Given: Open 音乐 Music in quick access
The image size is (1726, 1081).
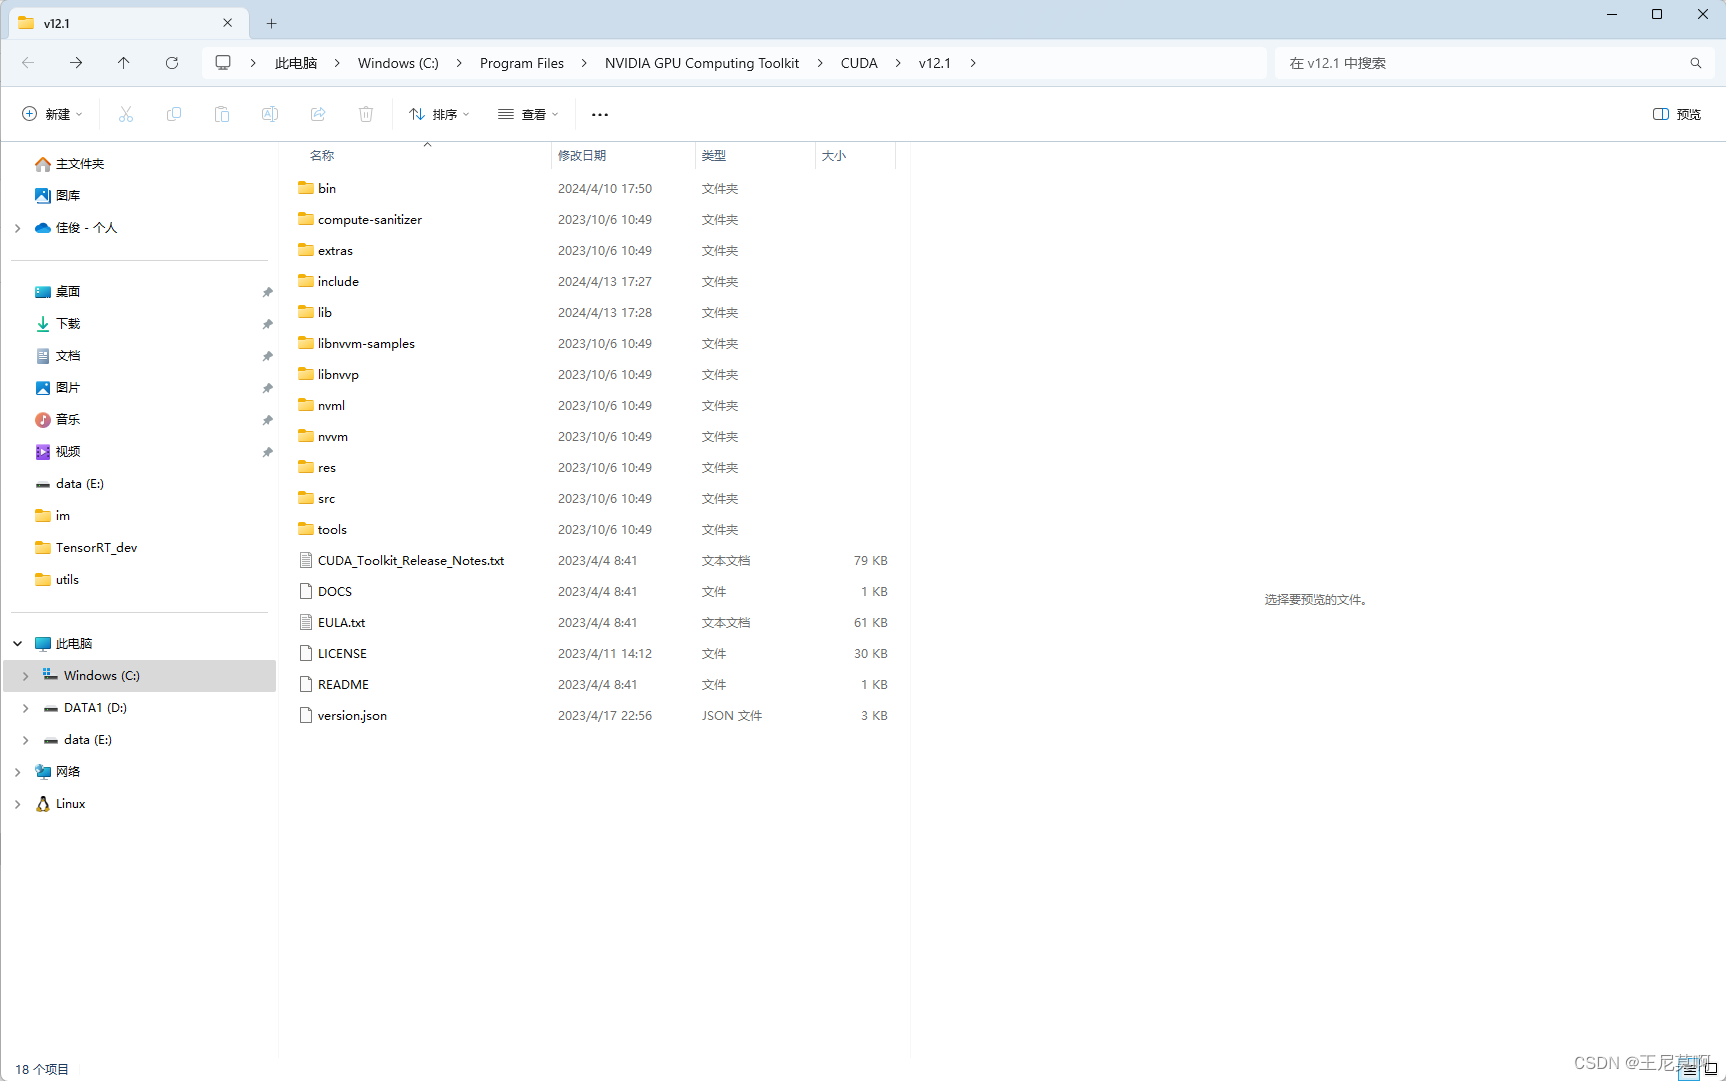Looking at the screenshot, I should tap(68, 420).
